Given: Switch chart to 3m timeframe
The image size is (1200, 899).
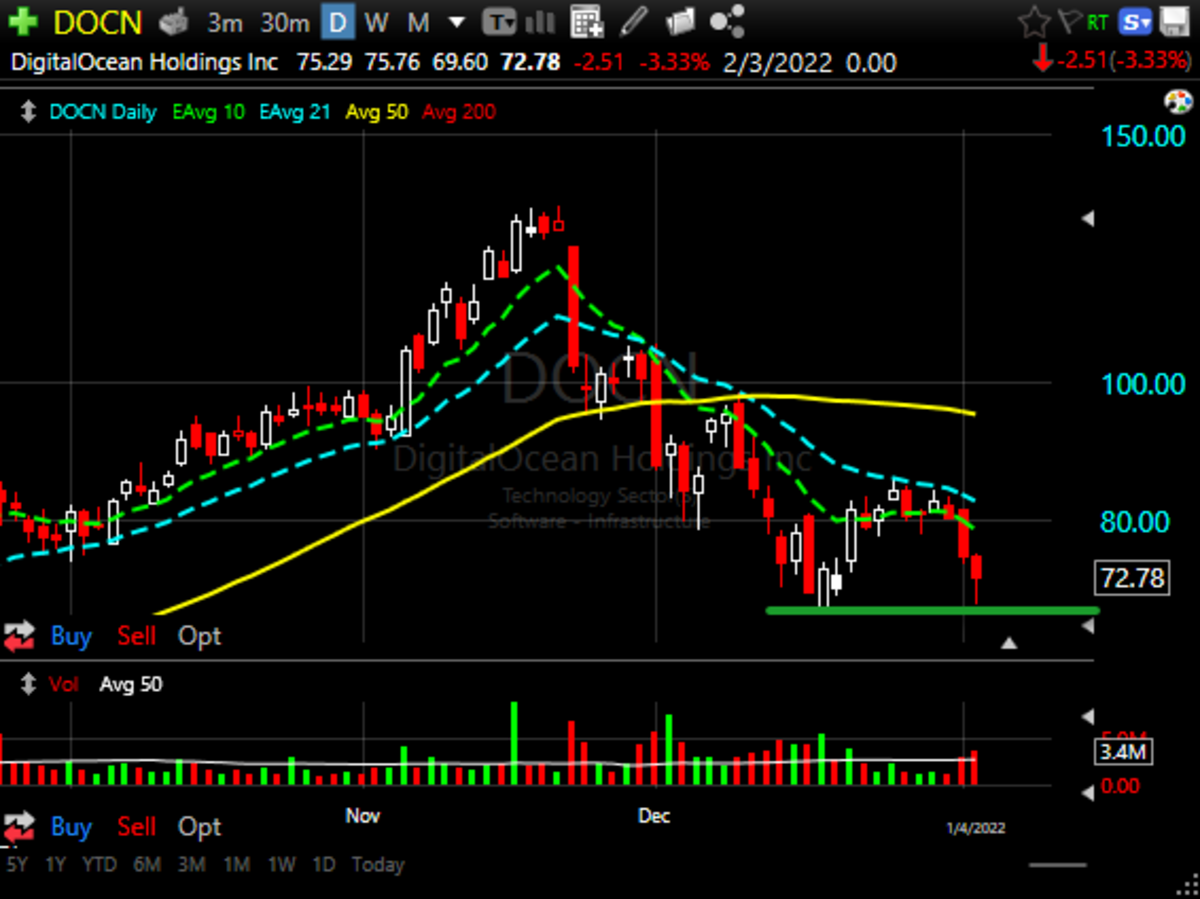Looking at the screenshot, I should [x=225, y=21].
